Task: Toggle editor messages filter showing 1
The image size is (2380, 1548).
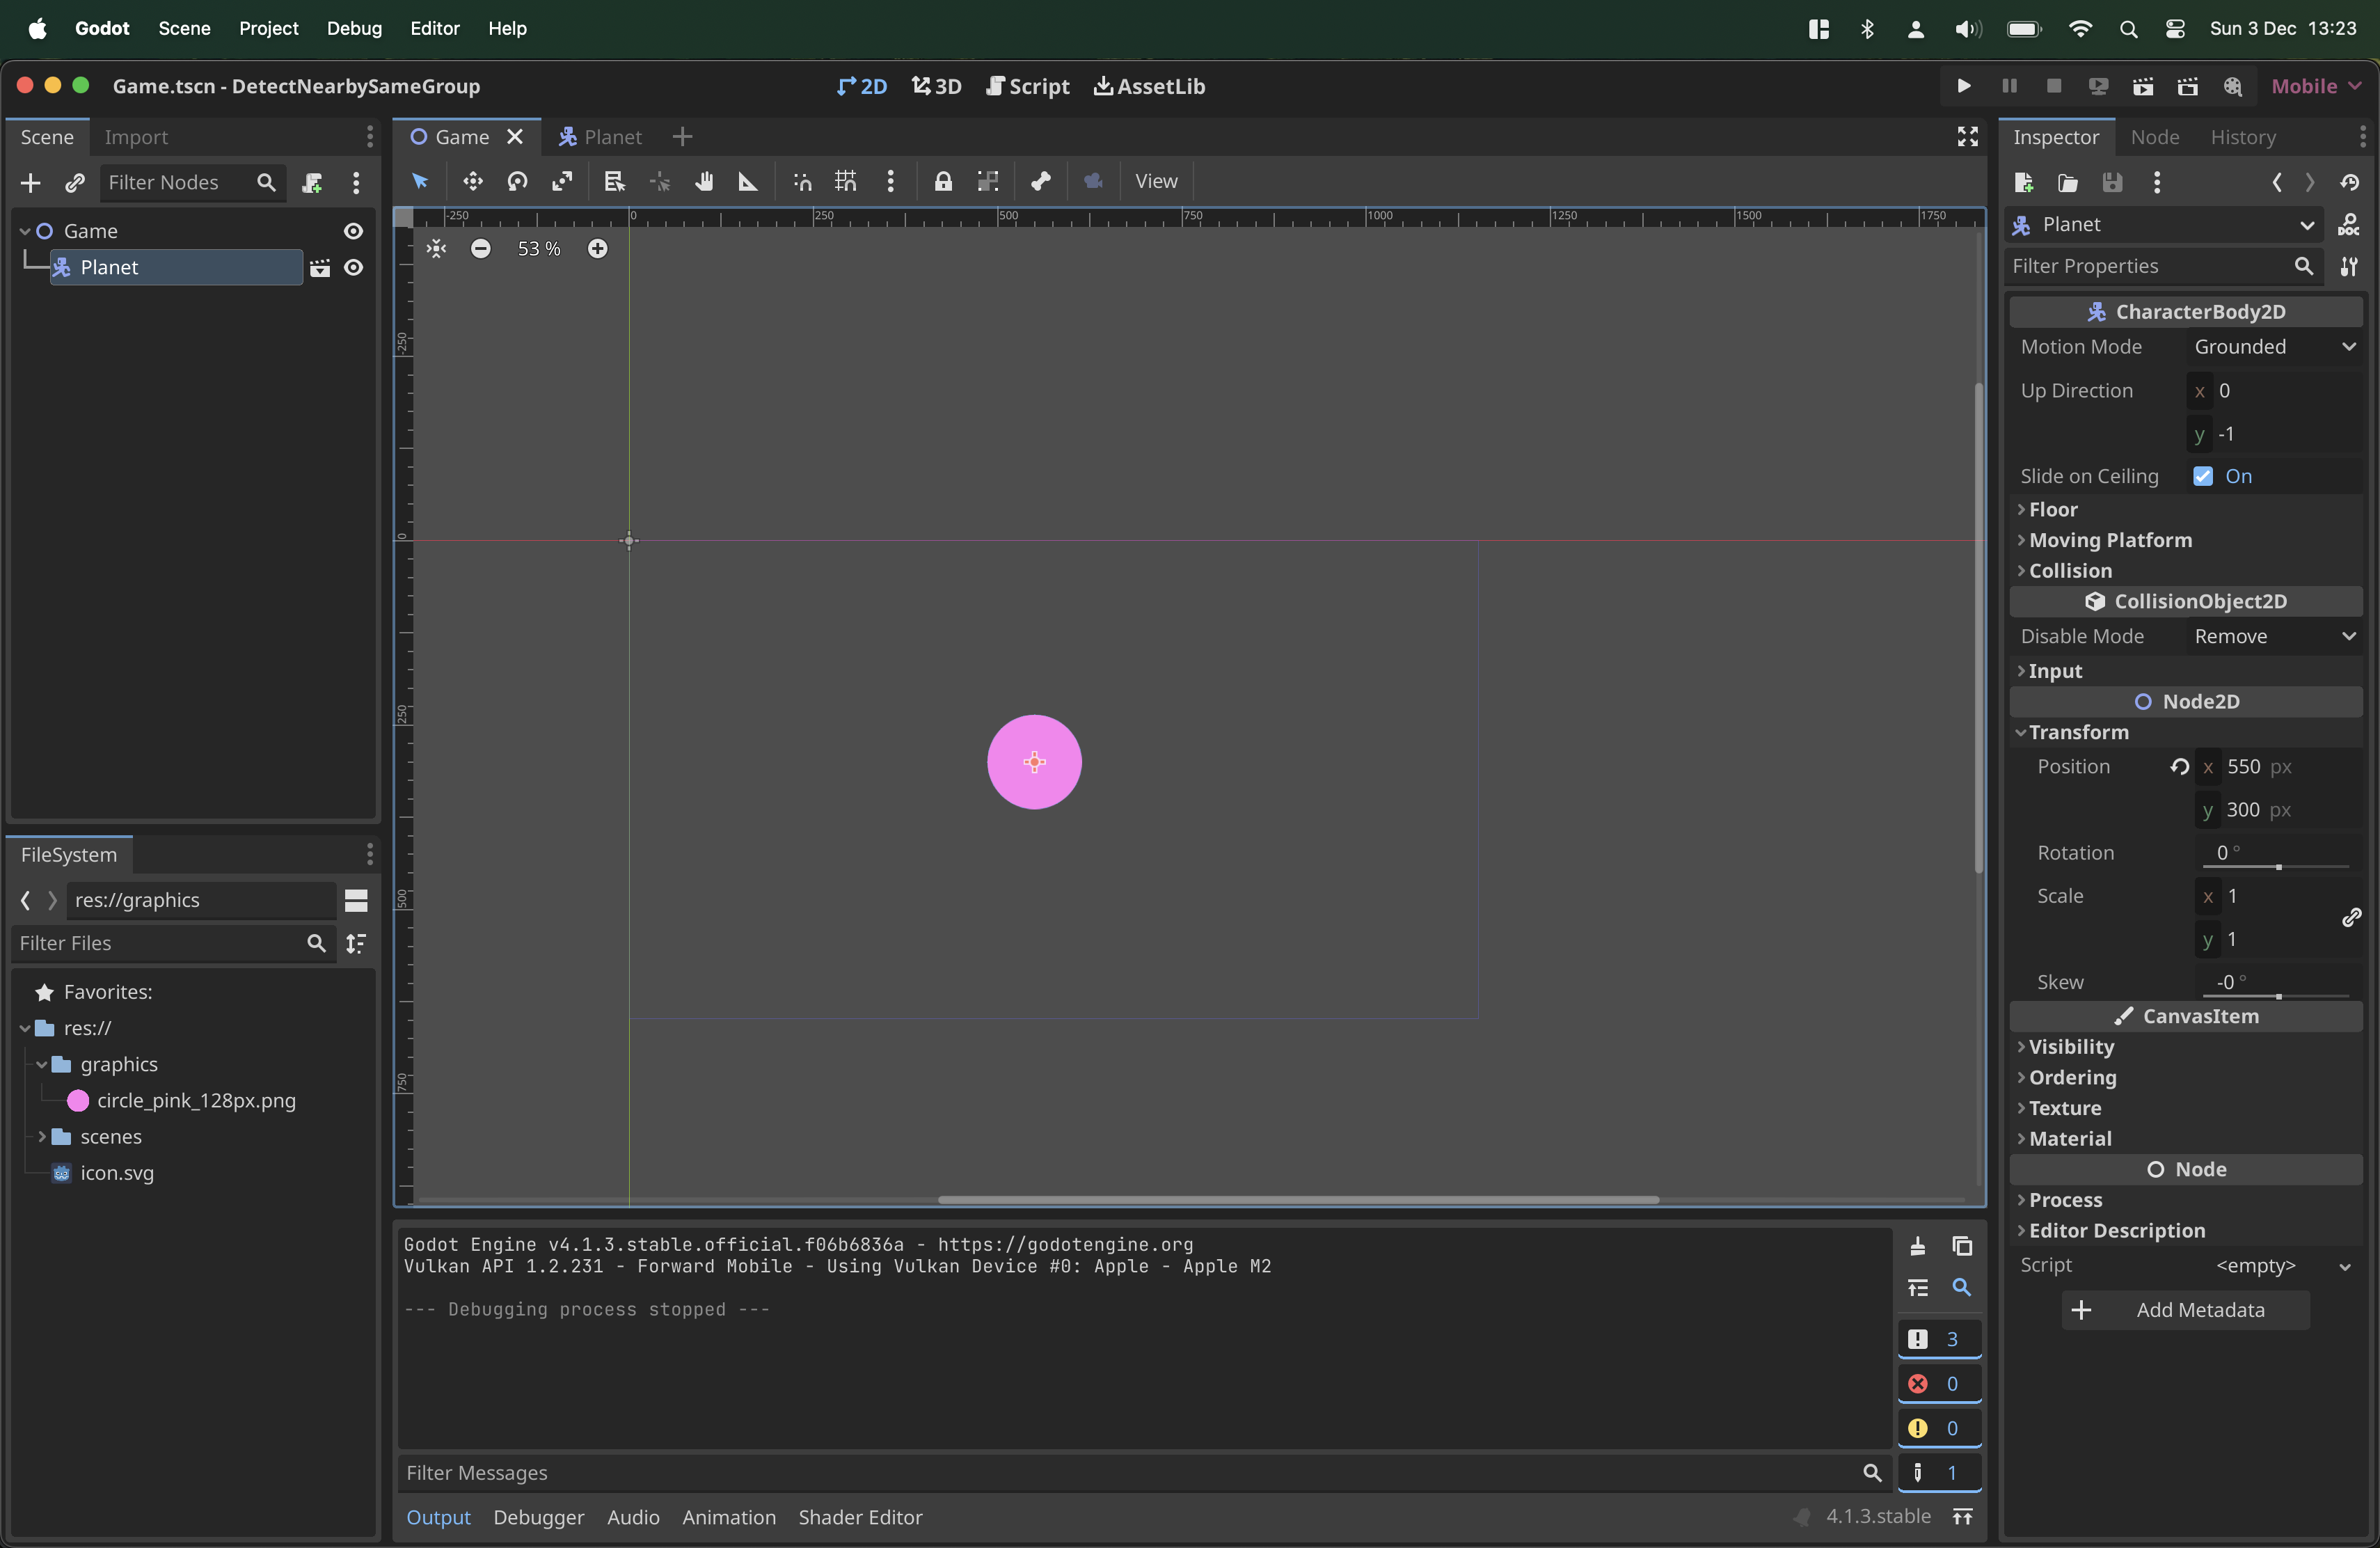Action: (x=1939, y=1472)
